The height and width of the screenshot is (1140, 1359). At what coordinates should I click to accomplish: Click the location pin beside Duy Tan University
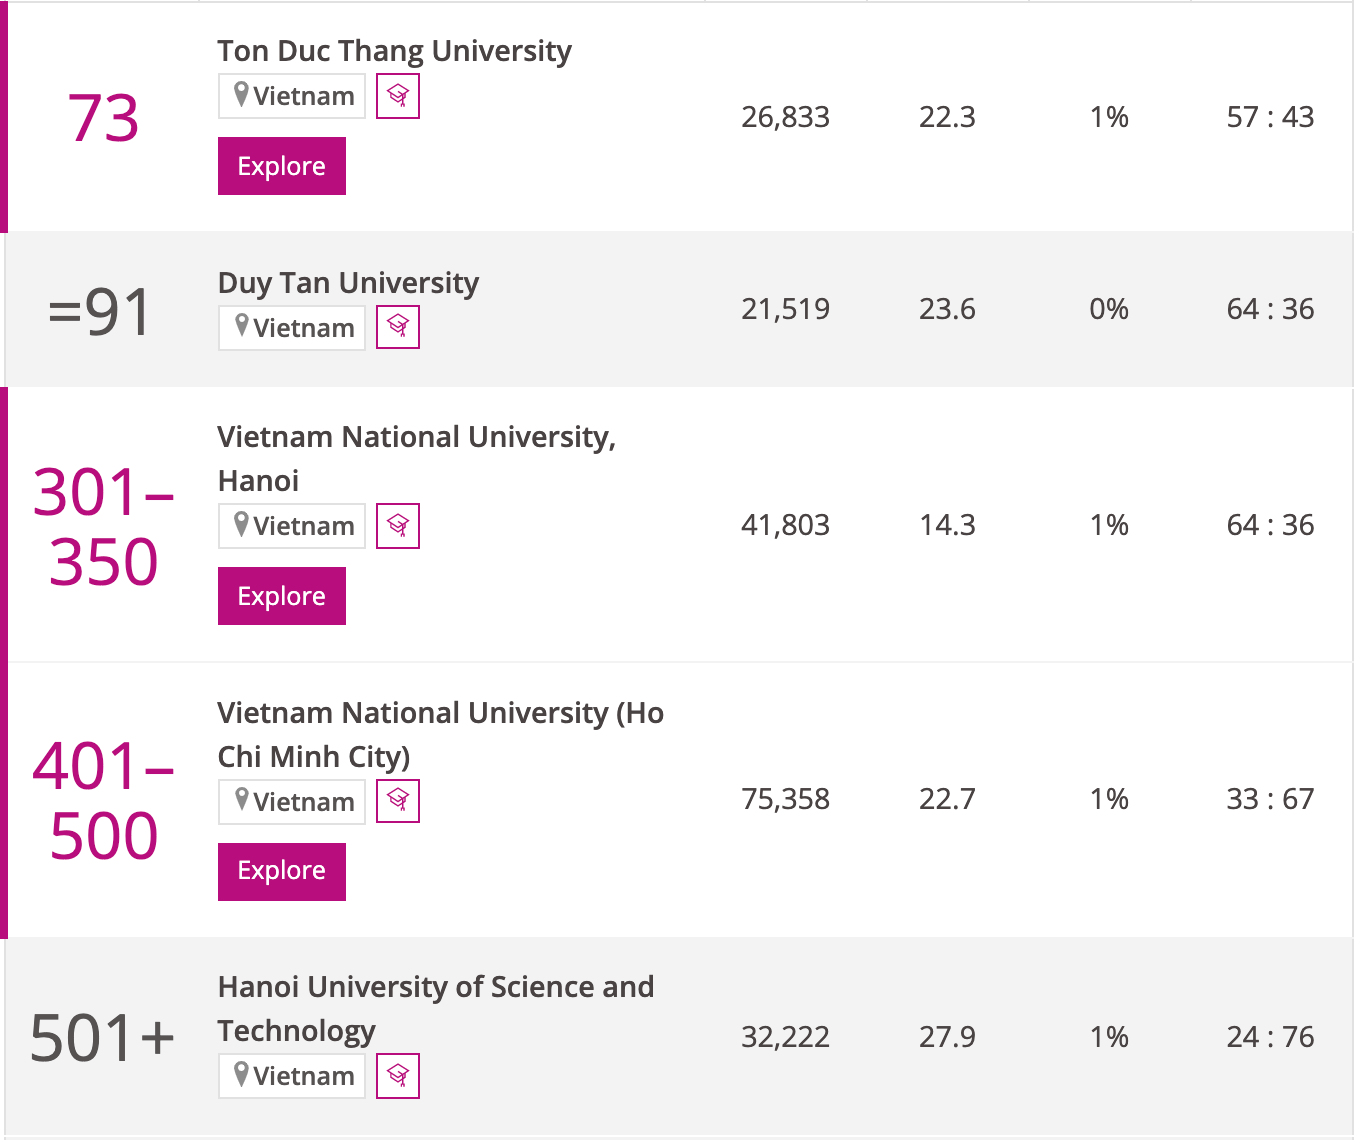point(240,327)
